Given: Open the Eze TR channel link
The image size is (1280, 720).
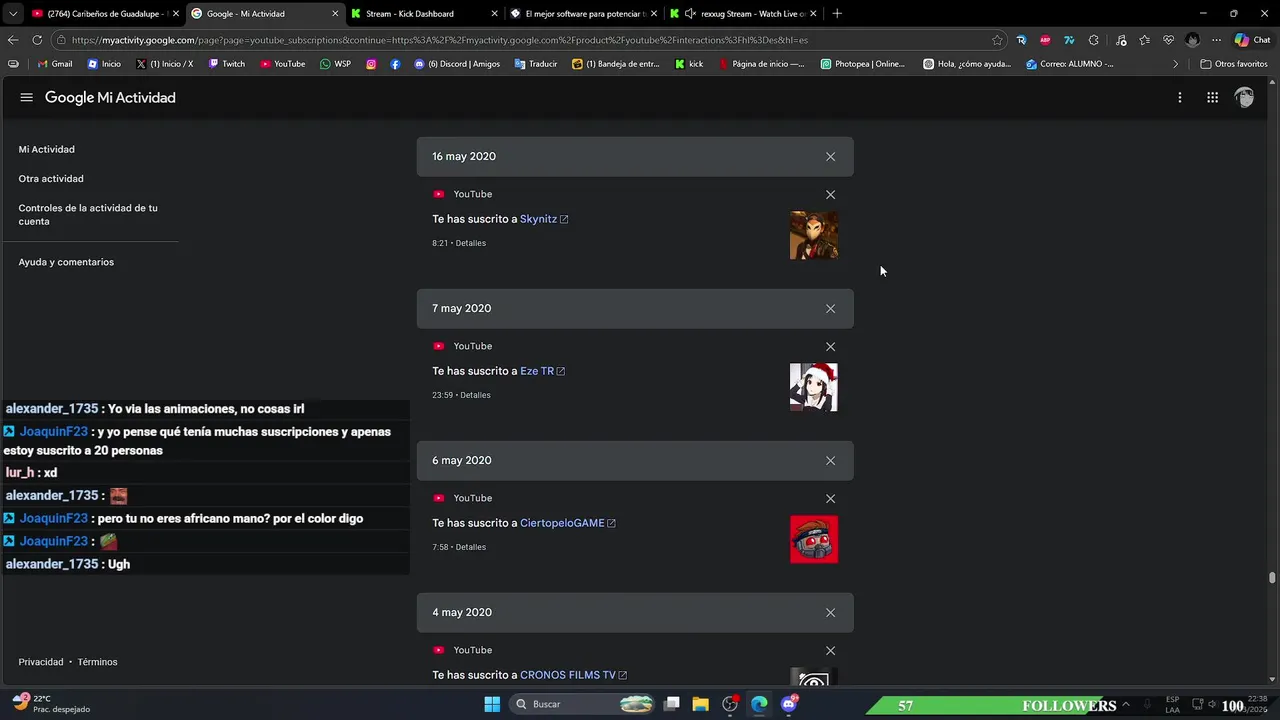Looking at the screenshot, I should coord(542,371).
